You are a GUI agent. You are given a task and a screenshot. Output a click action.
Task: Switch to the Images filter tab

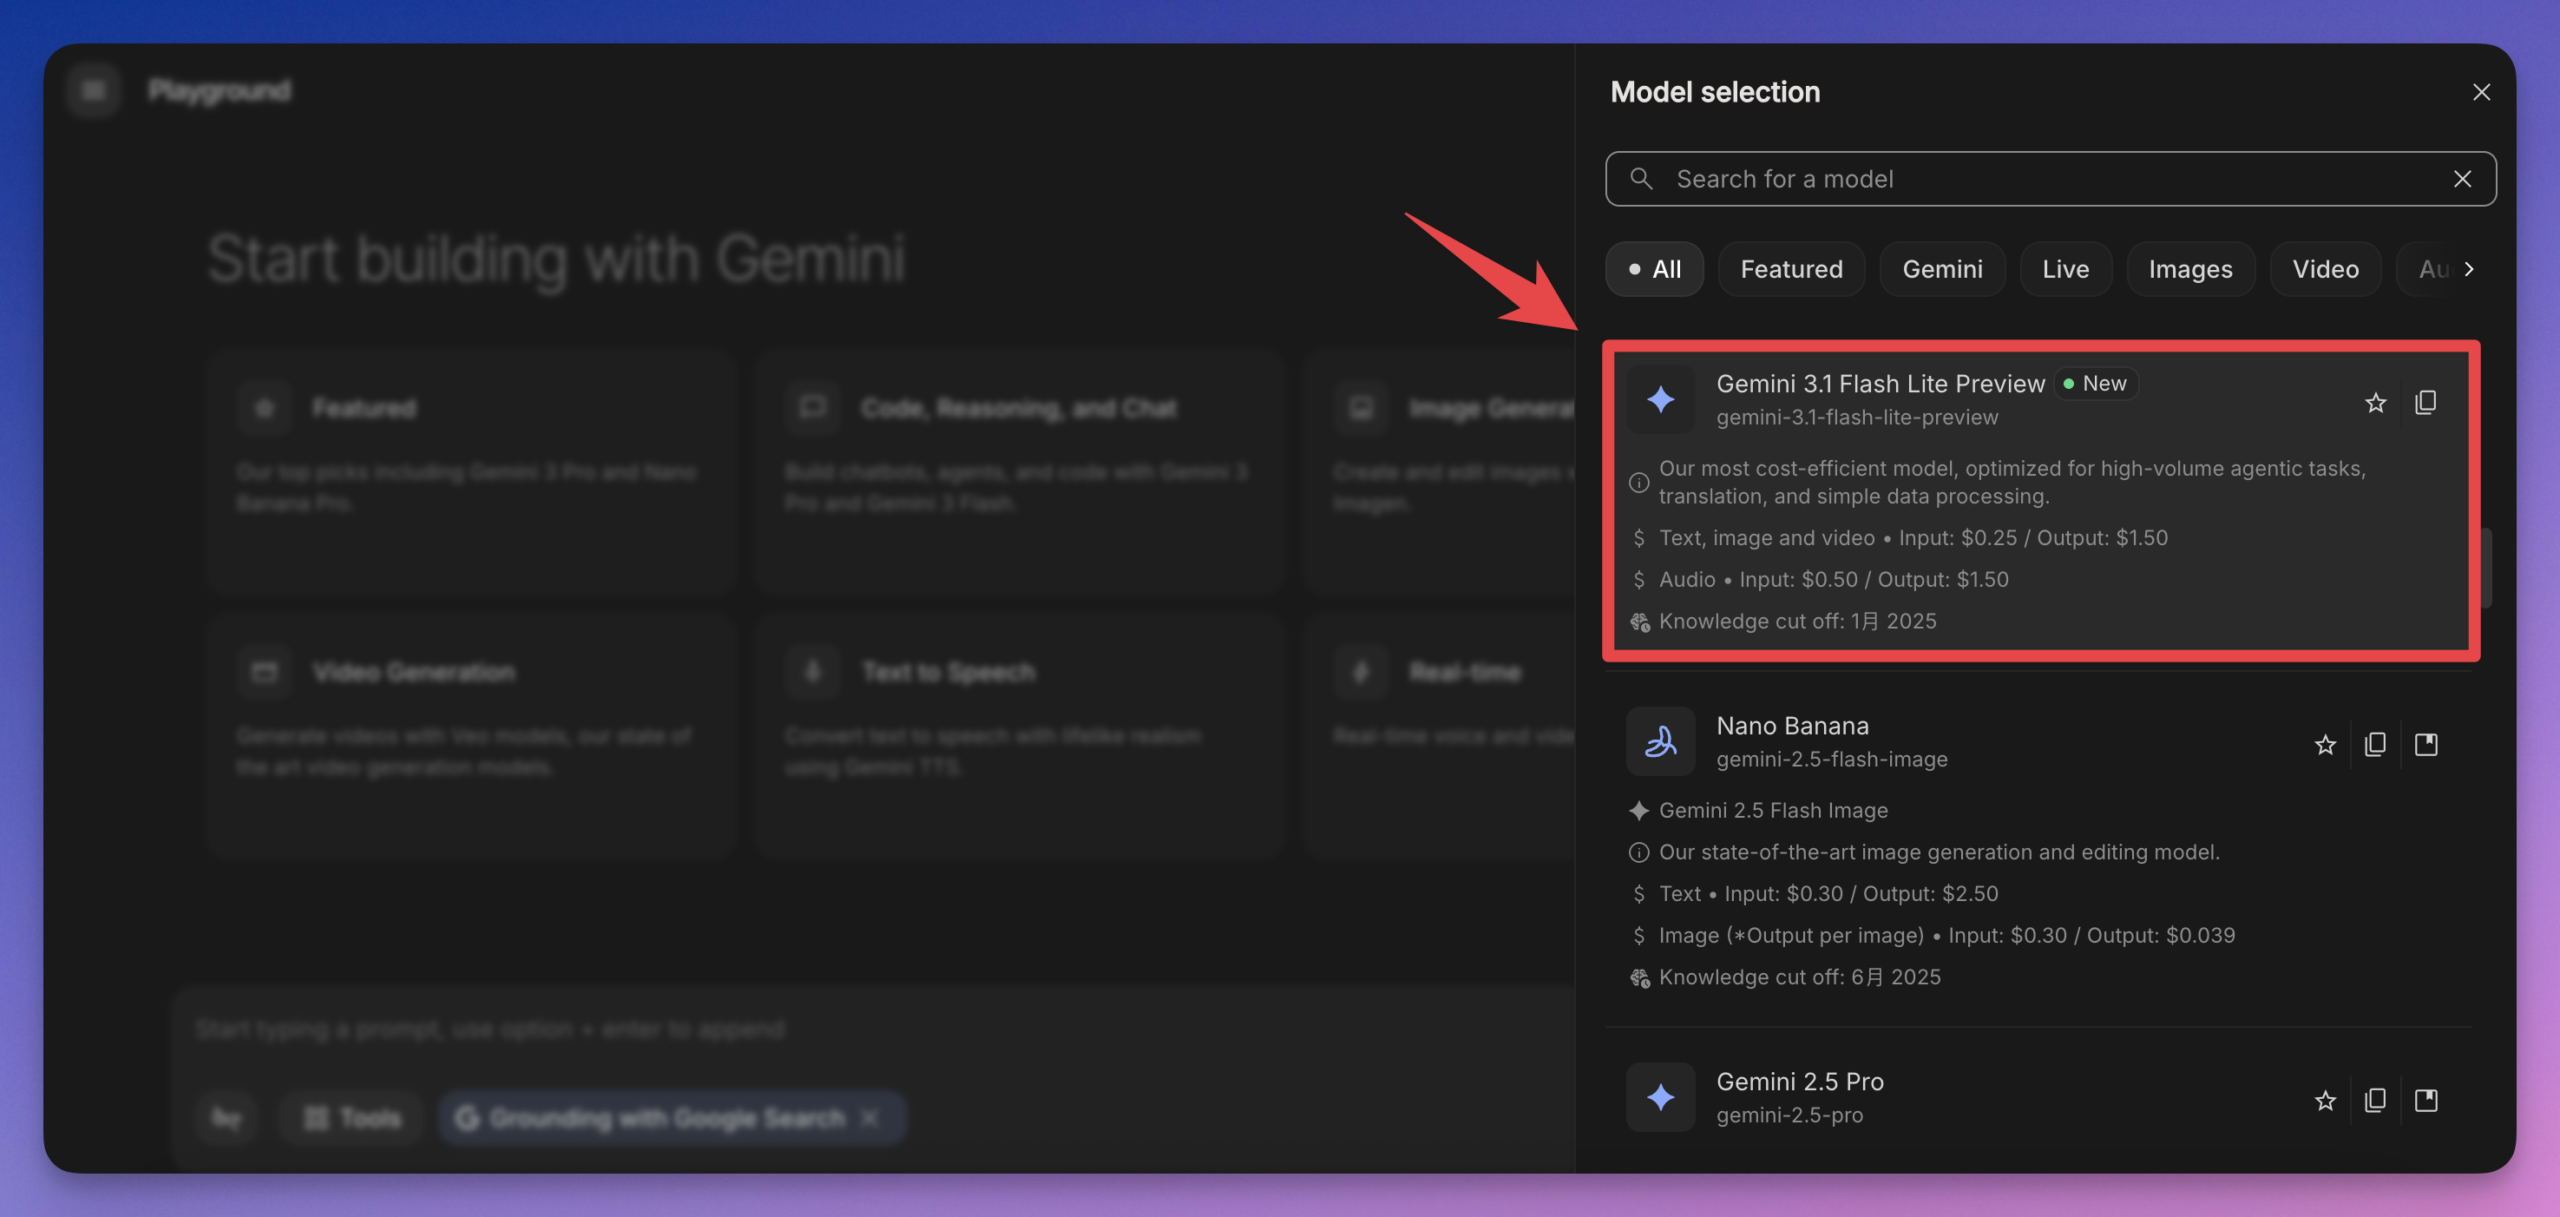pos(2190,268)
